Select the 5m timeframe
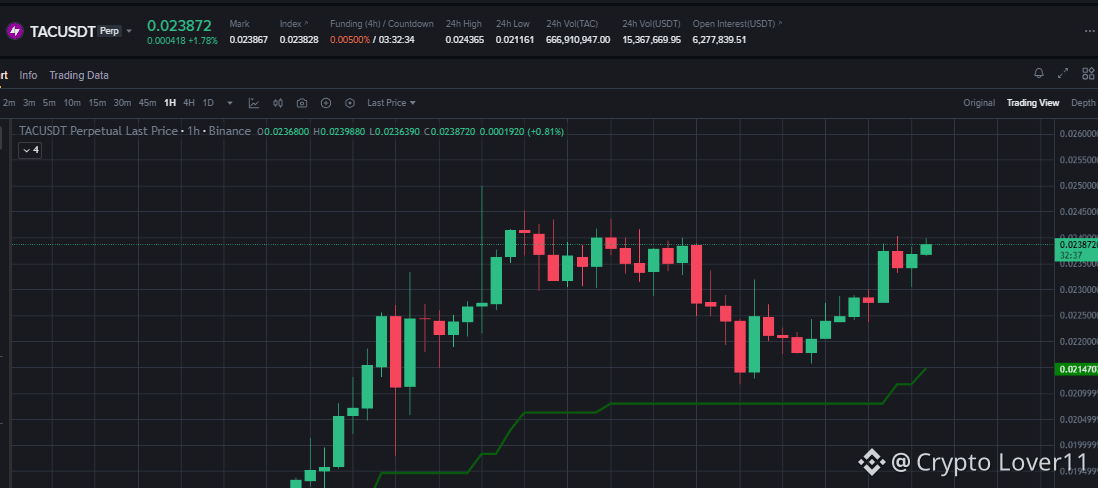 pyautogui.click(x=49, y=103)
